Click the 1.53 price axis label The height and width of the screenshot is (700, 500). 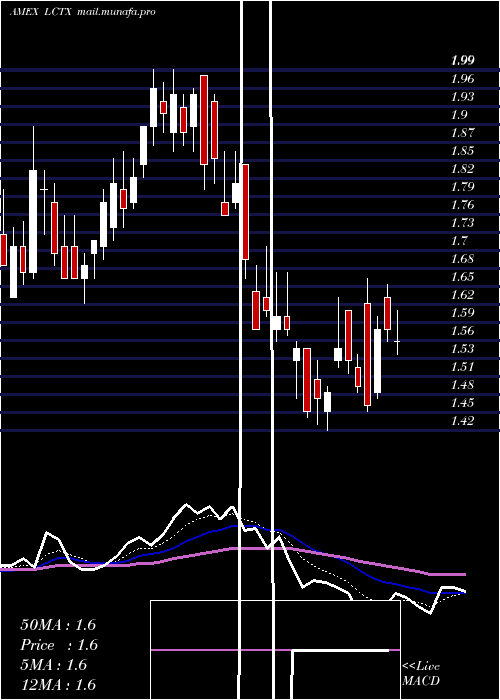pos(462,349)
